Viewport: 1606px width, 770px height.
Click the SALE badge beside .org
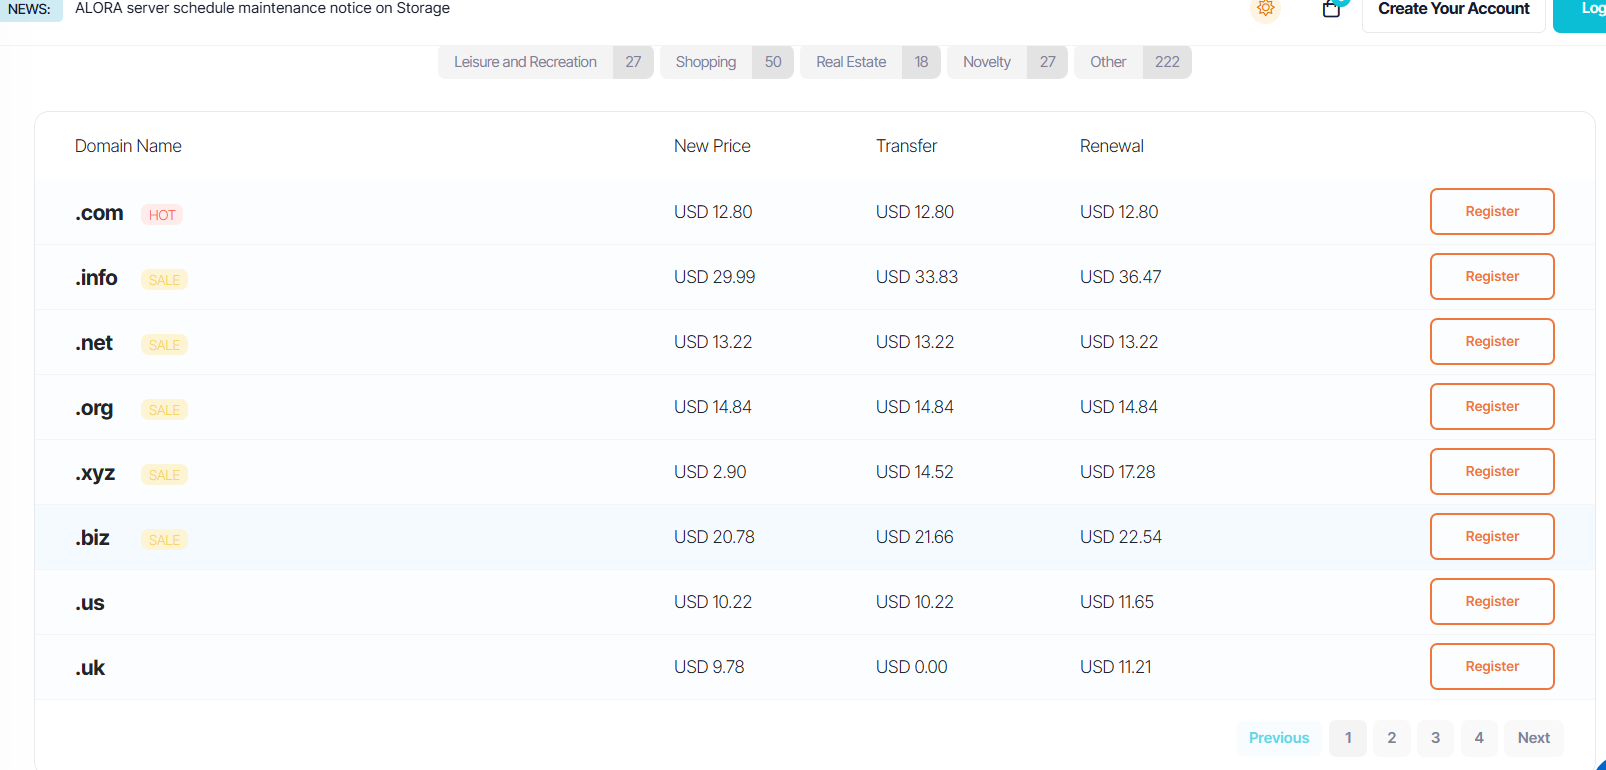click(x=164, y=410)
